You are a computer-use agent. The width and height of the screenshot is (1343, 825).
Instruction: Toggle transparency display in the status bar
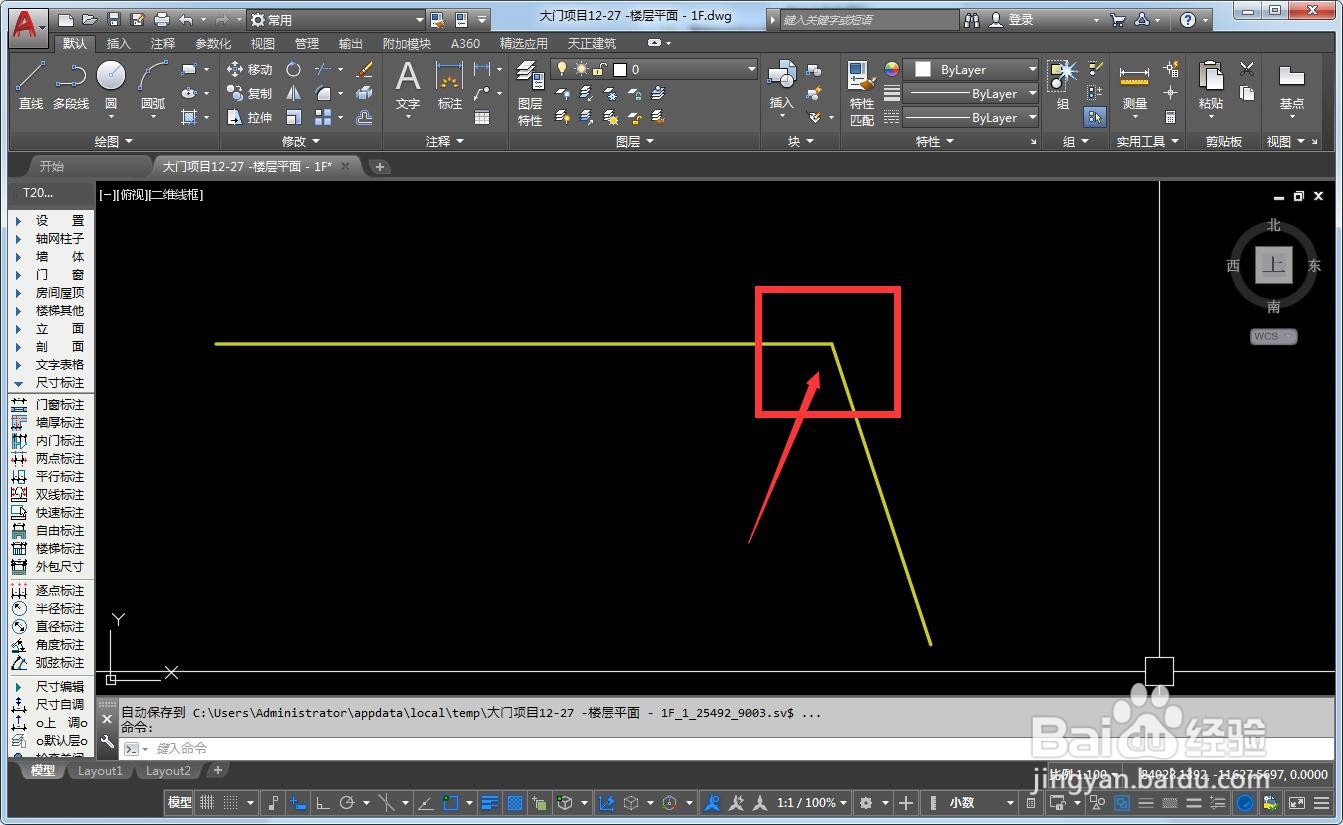pyautogui.click(x=515, y=802)
